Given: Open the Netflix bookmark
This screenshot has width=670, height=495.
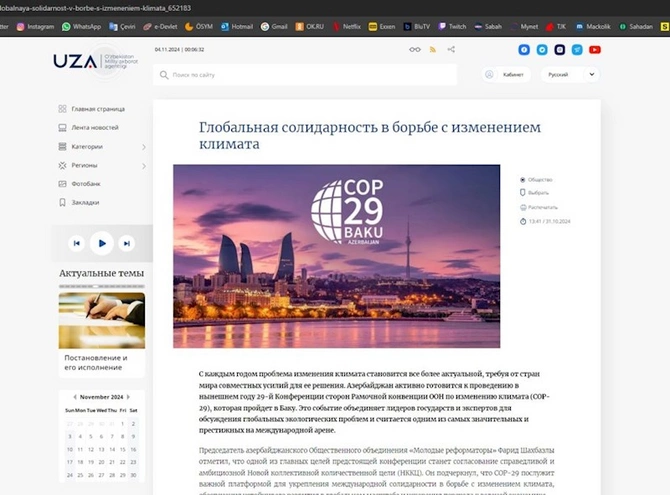Looking at the screenshot, I should [x=347, y=27].
